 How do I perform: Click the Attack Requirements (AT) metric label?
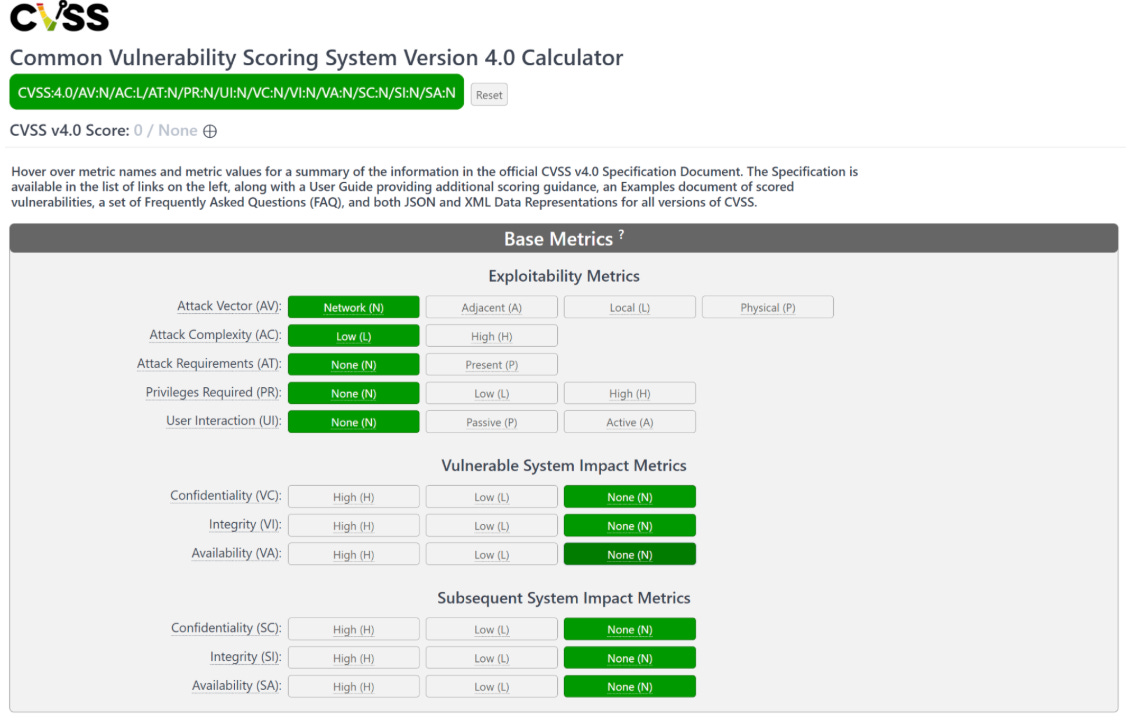[209, 363]
